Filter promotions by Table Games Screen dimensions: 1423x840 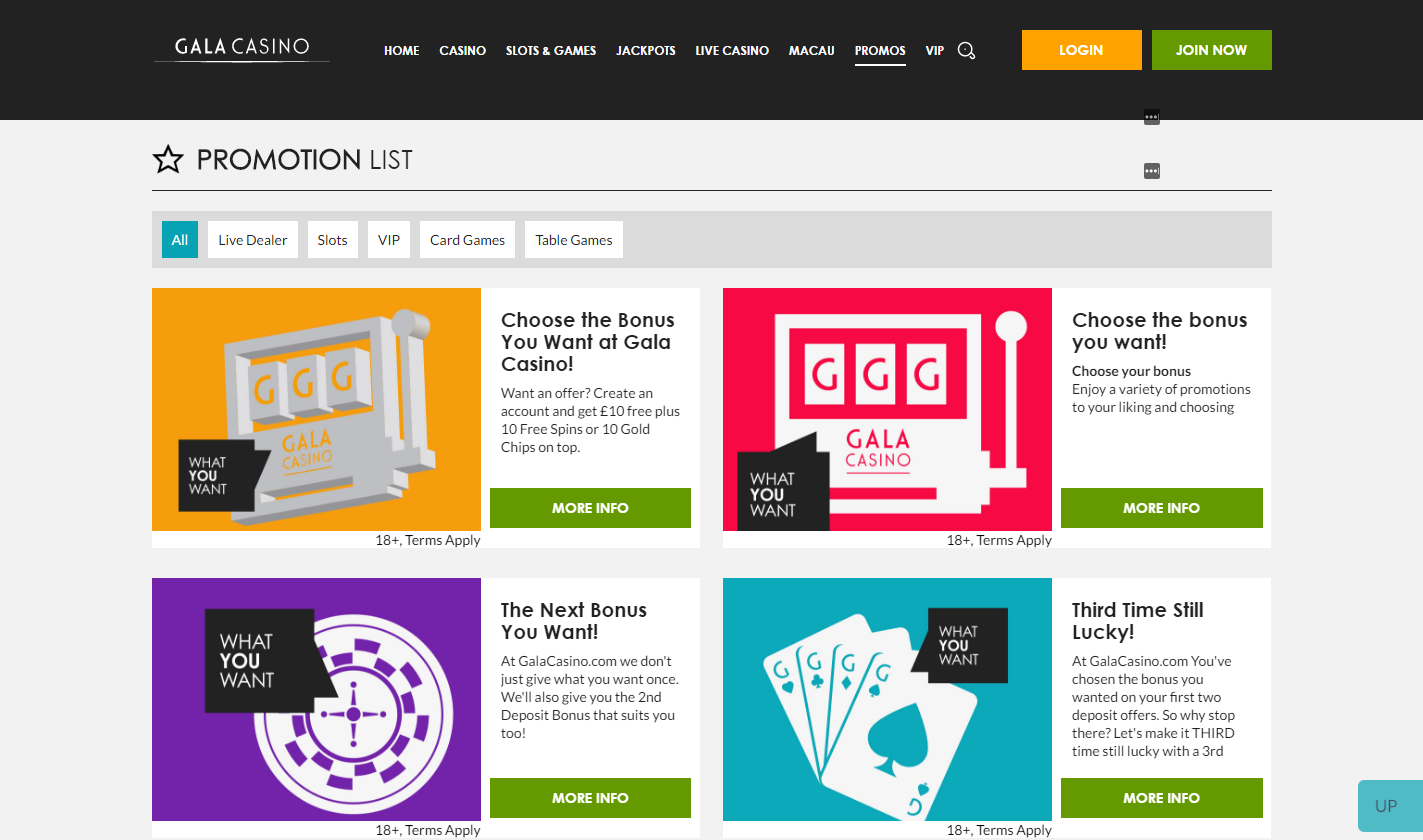click(574, 240)
